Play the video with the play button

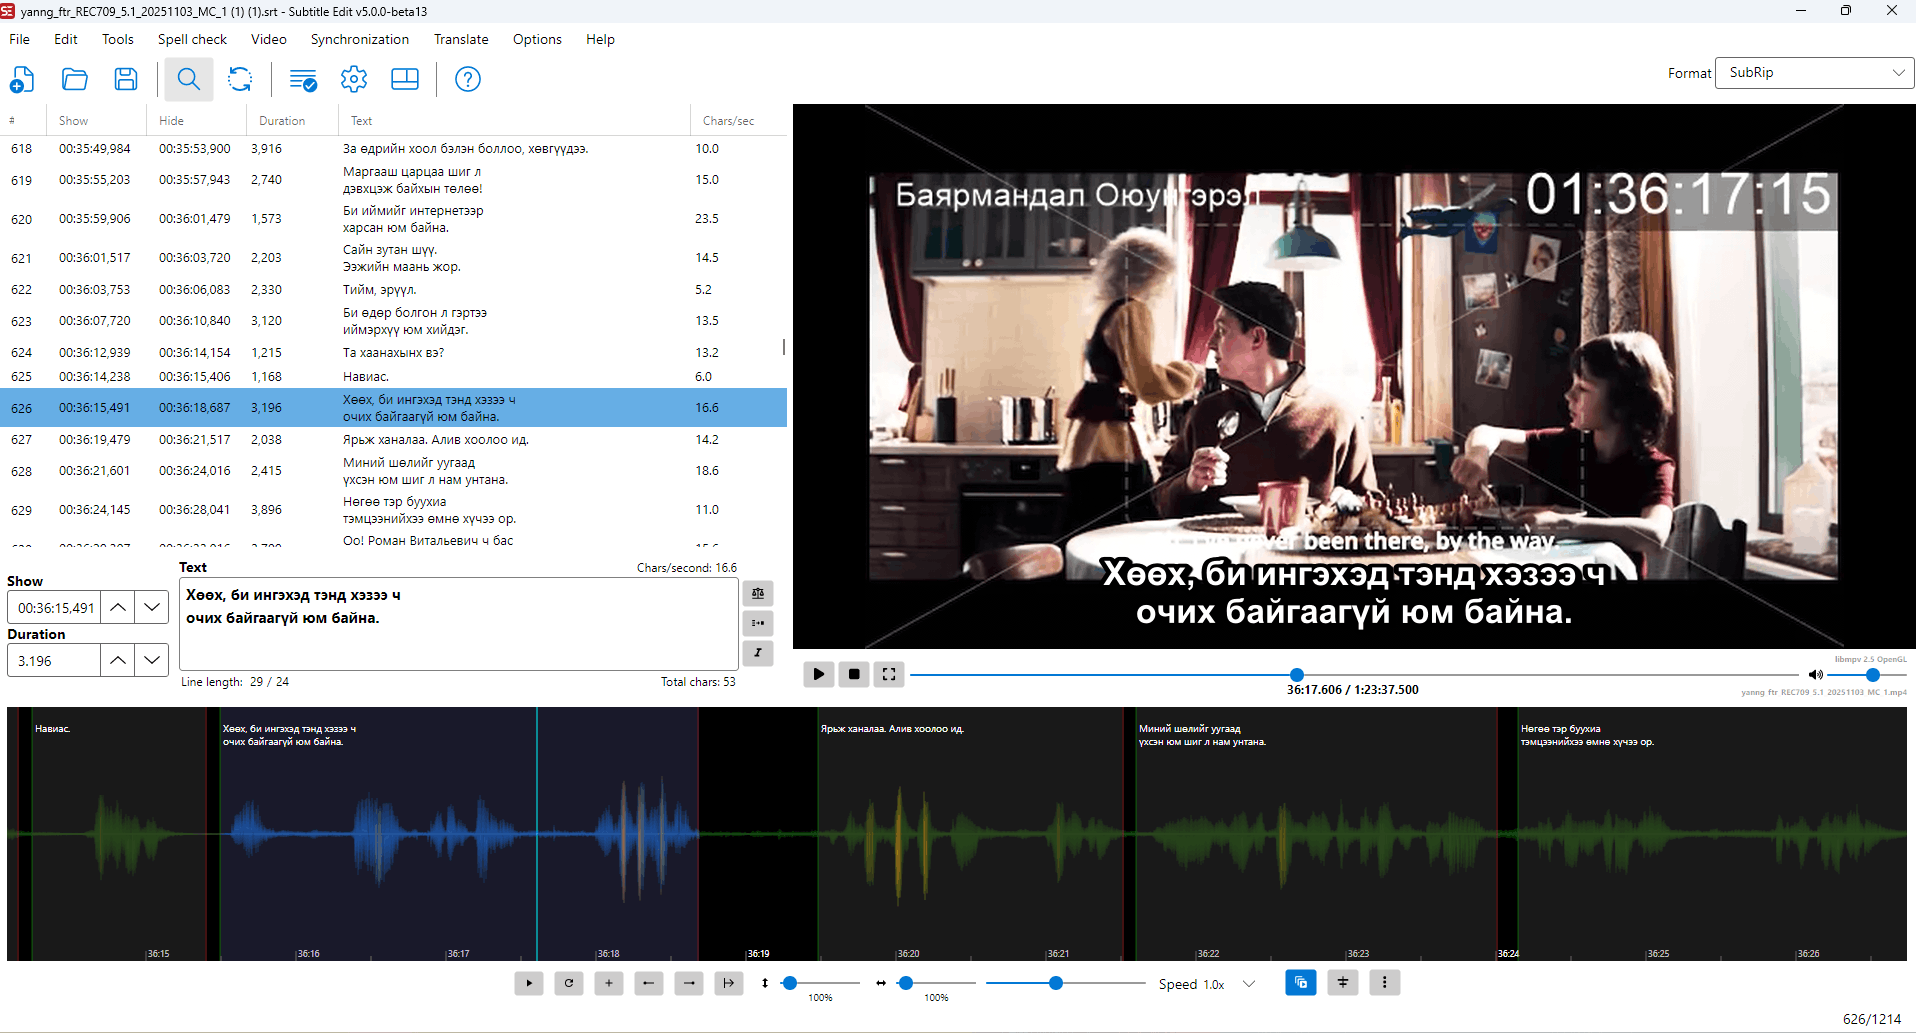click(818, 674)
